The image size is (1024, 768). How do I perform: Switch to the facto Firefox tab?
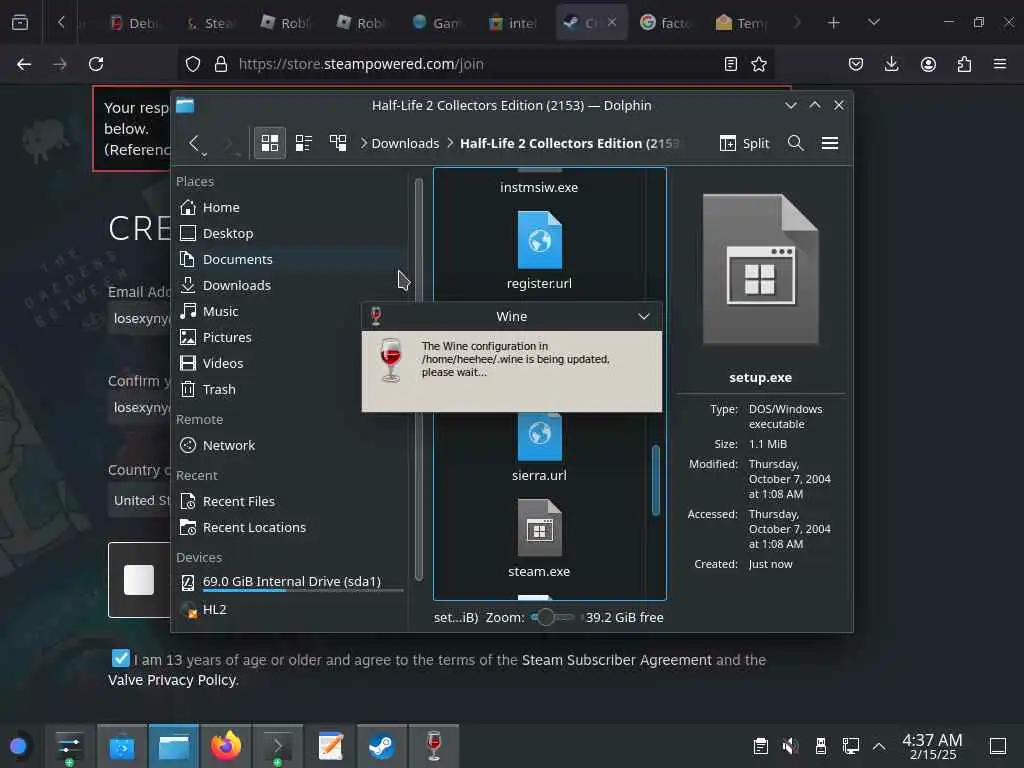[665, 23]
